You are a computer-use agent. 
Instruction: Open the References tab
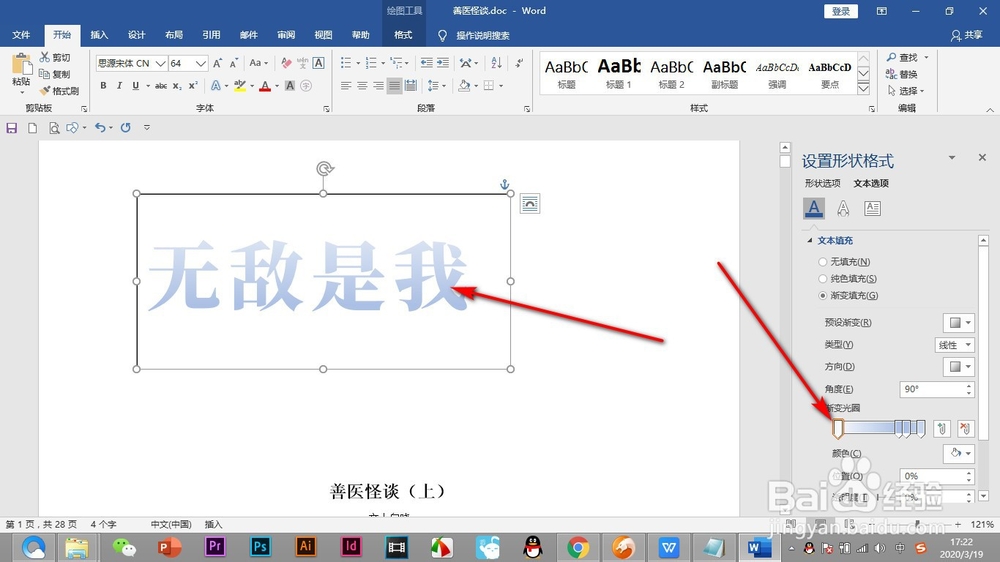tap(211, 35)
